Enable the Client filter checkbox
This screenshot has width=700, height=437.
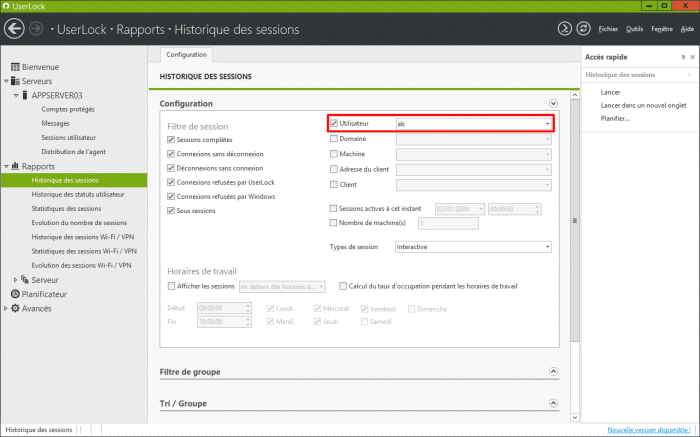pyautogui.click(x=333, y=184)
